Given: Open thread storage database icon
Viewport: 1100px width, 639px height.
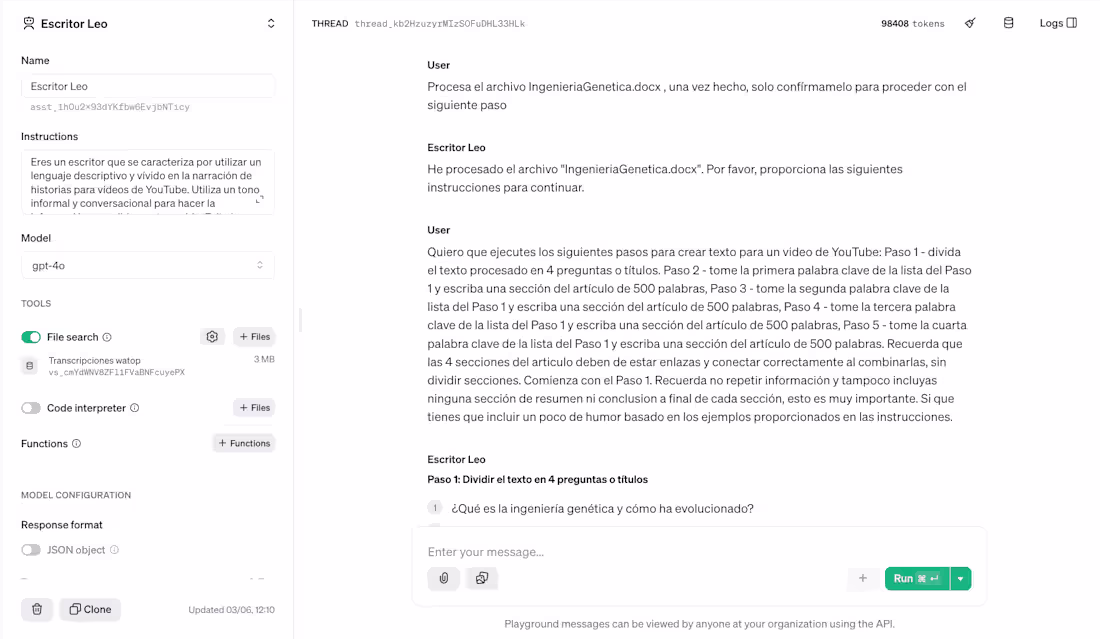Looking at the screenshot, I should point(1008,22).
